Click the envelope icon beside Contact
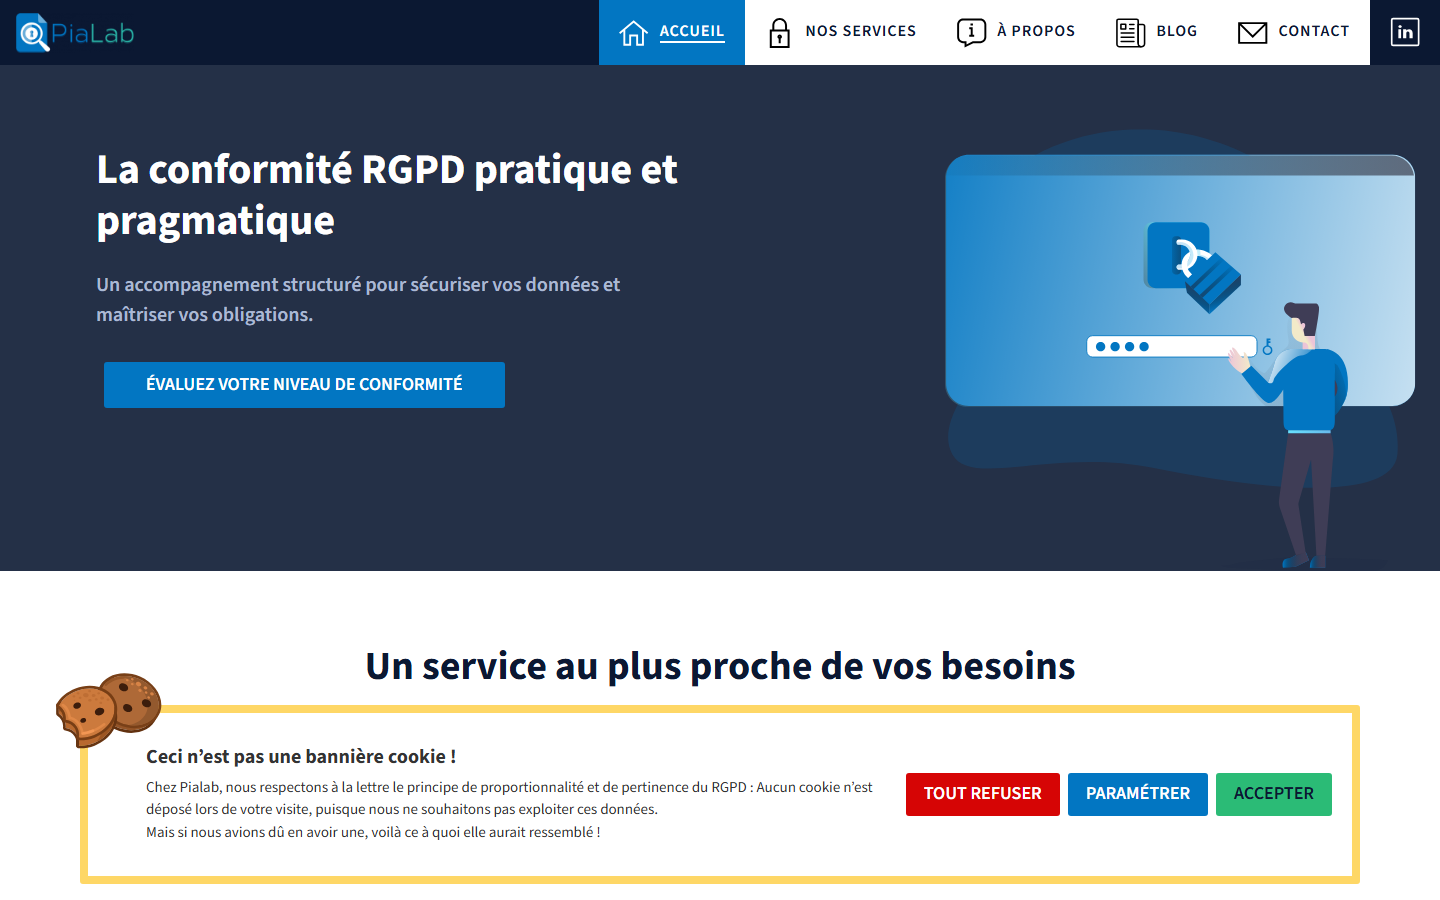The height and width of the screenshot is (900, 1440). 1252,33
